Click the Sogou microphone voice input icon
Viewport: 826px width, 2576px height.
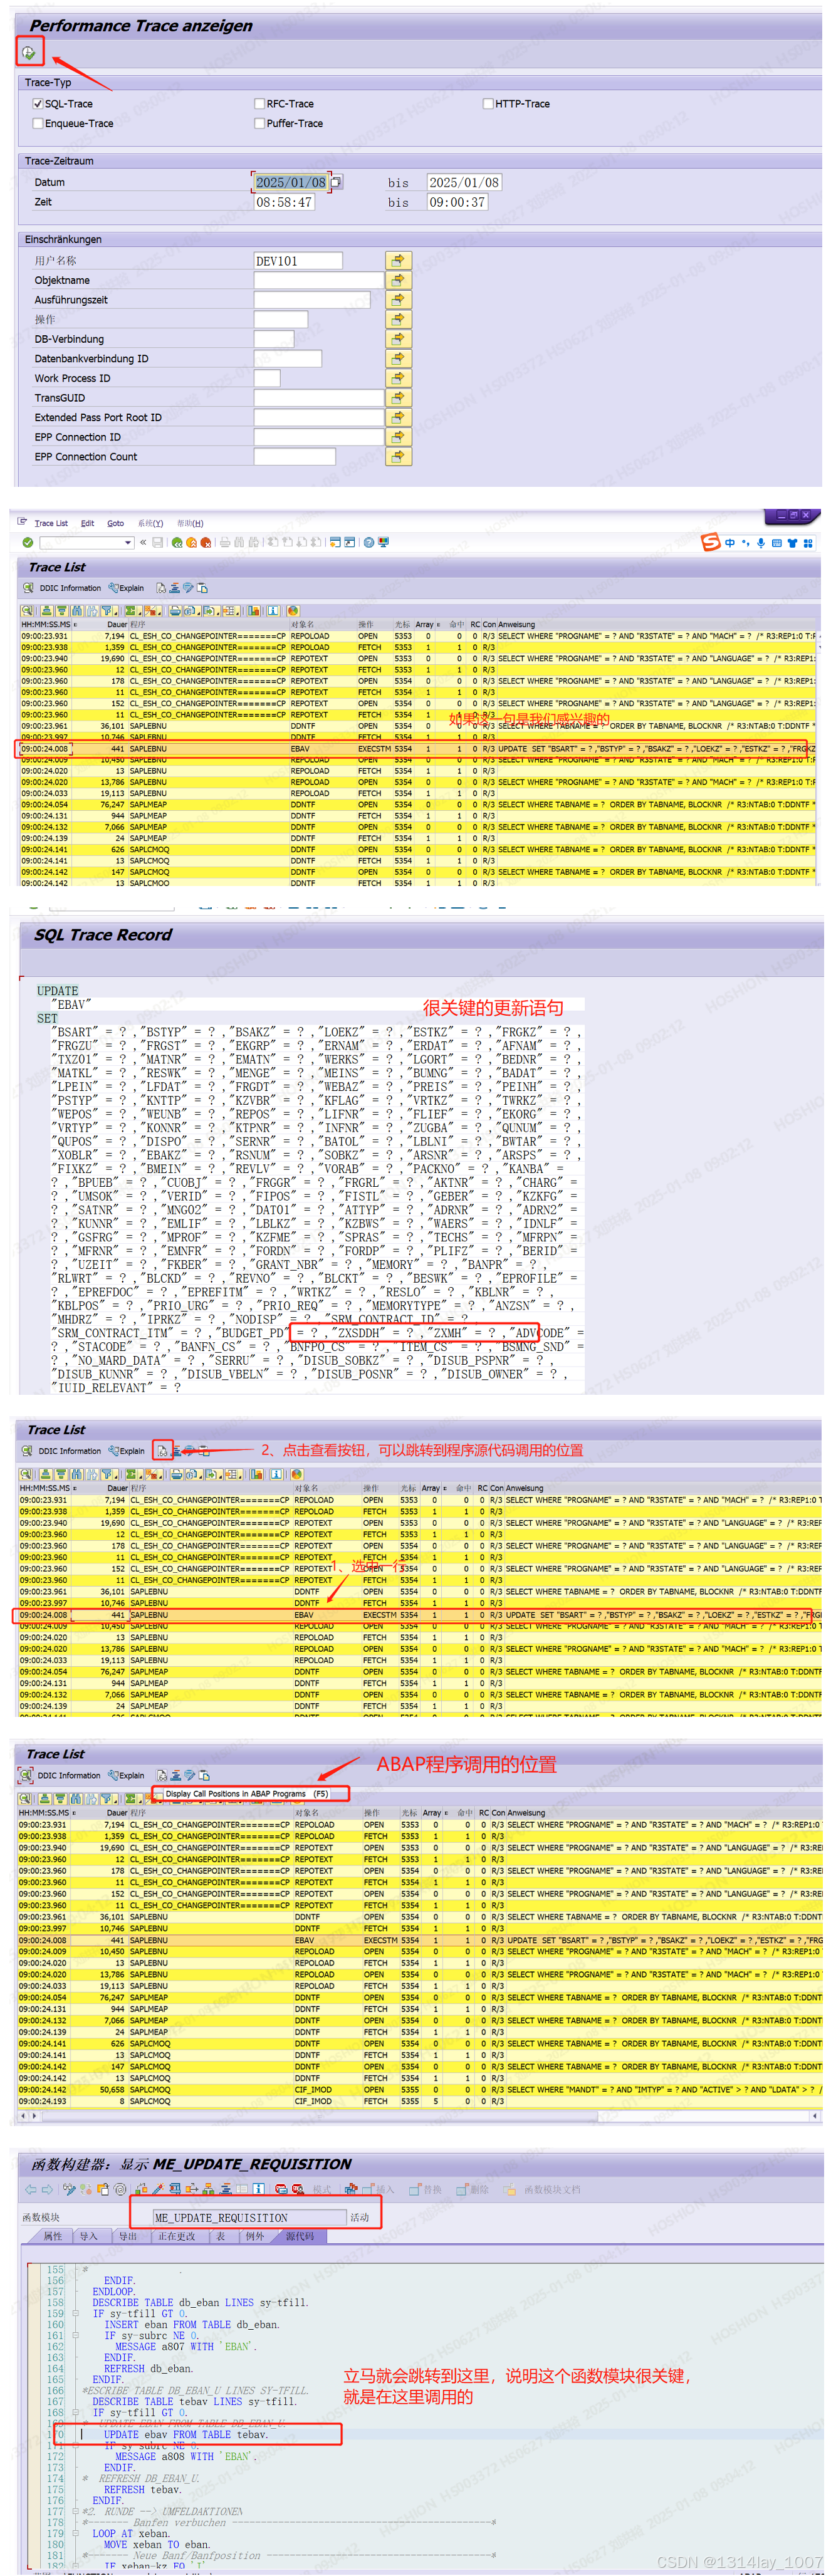[x=761, y=543]
